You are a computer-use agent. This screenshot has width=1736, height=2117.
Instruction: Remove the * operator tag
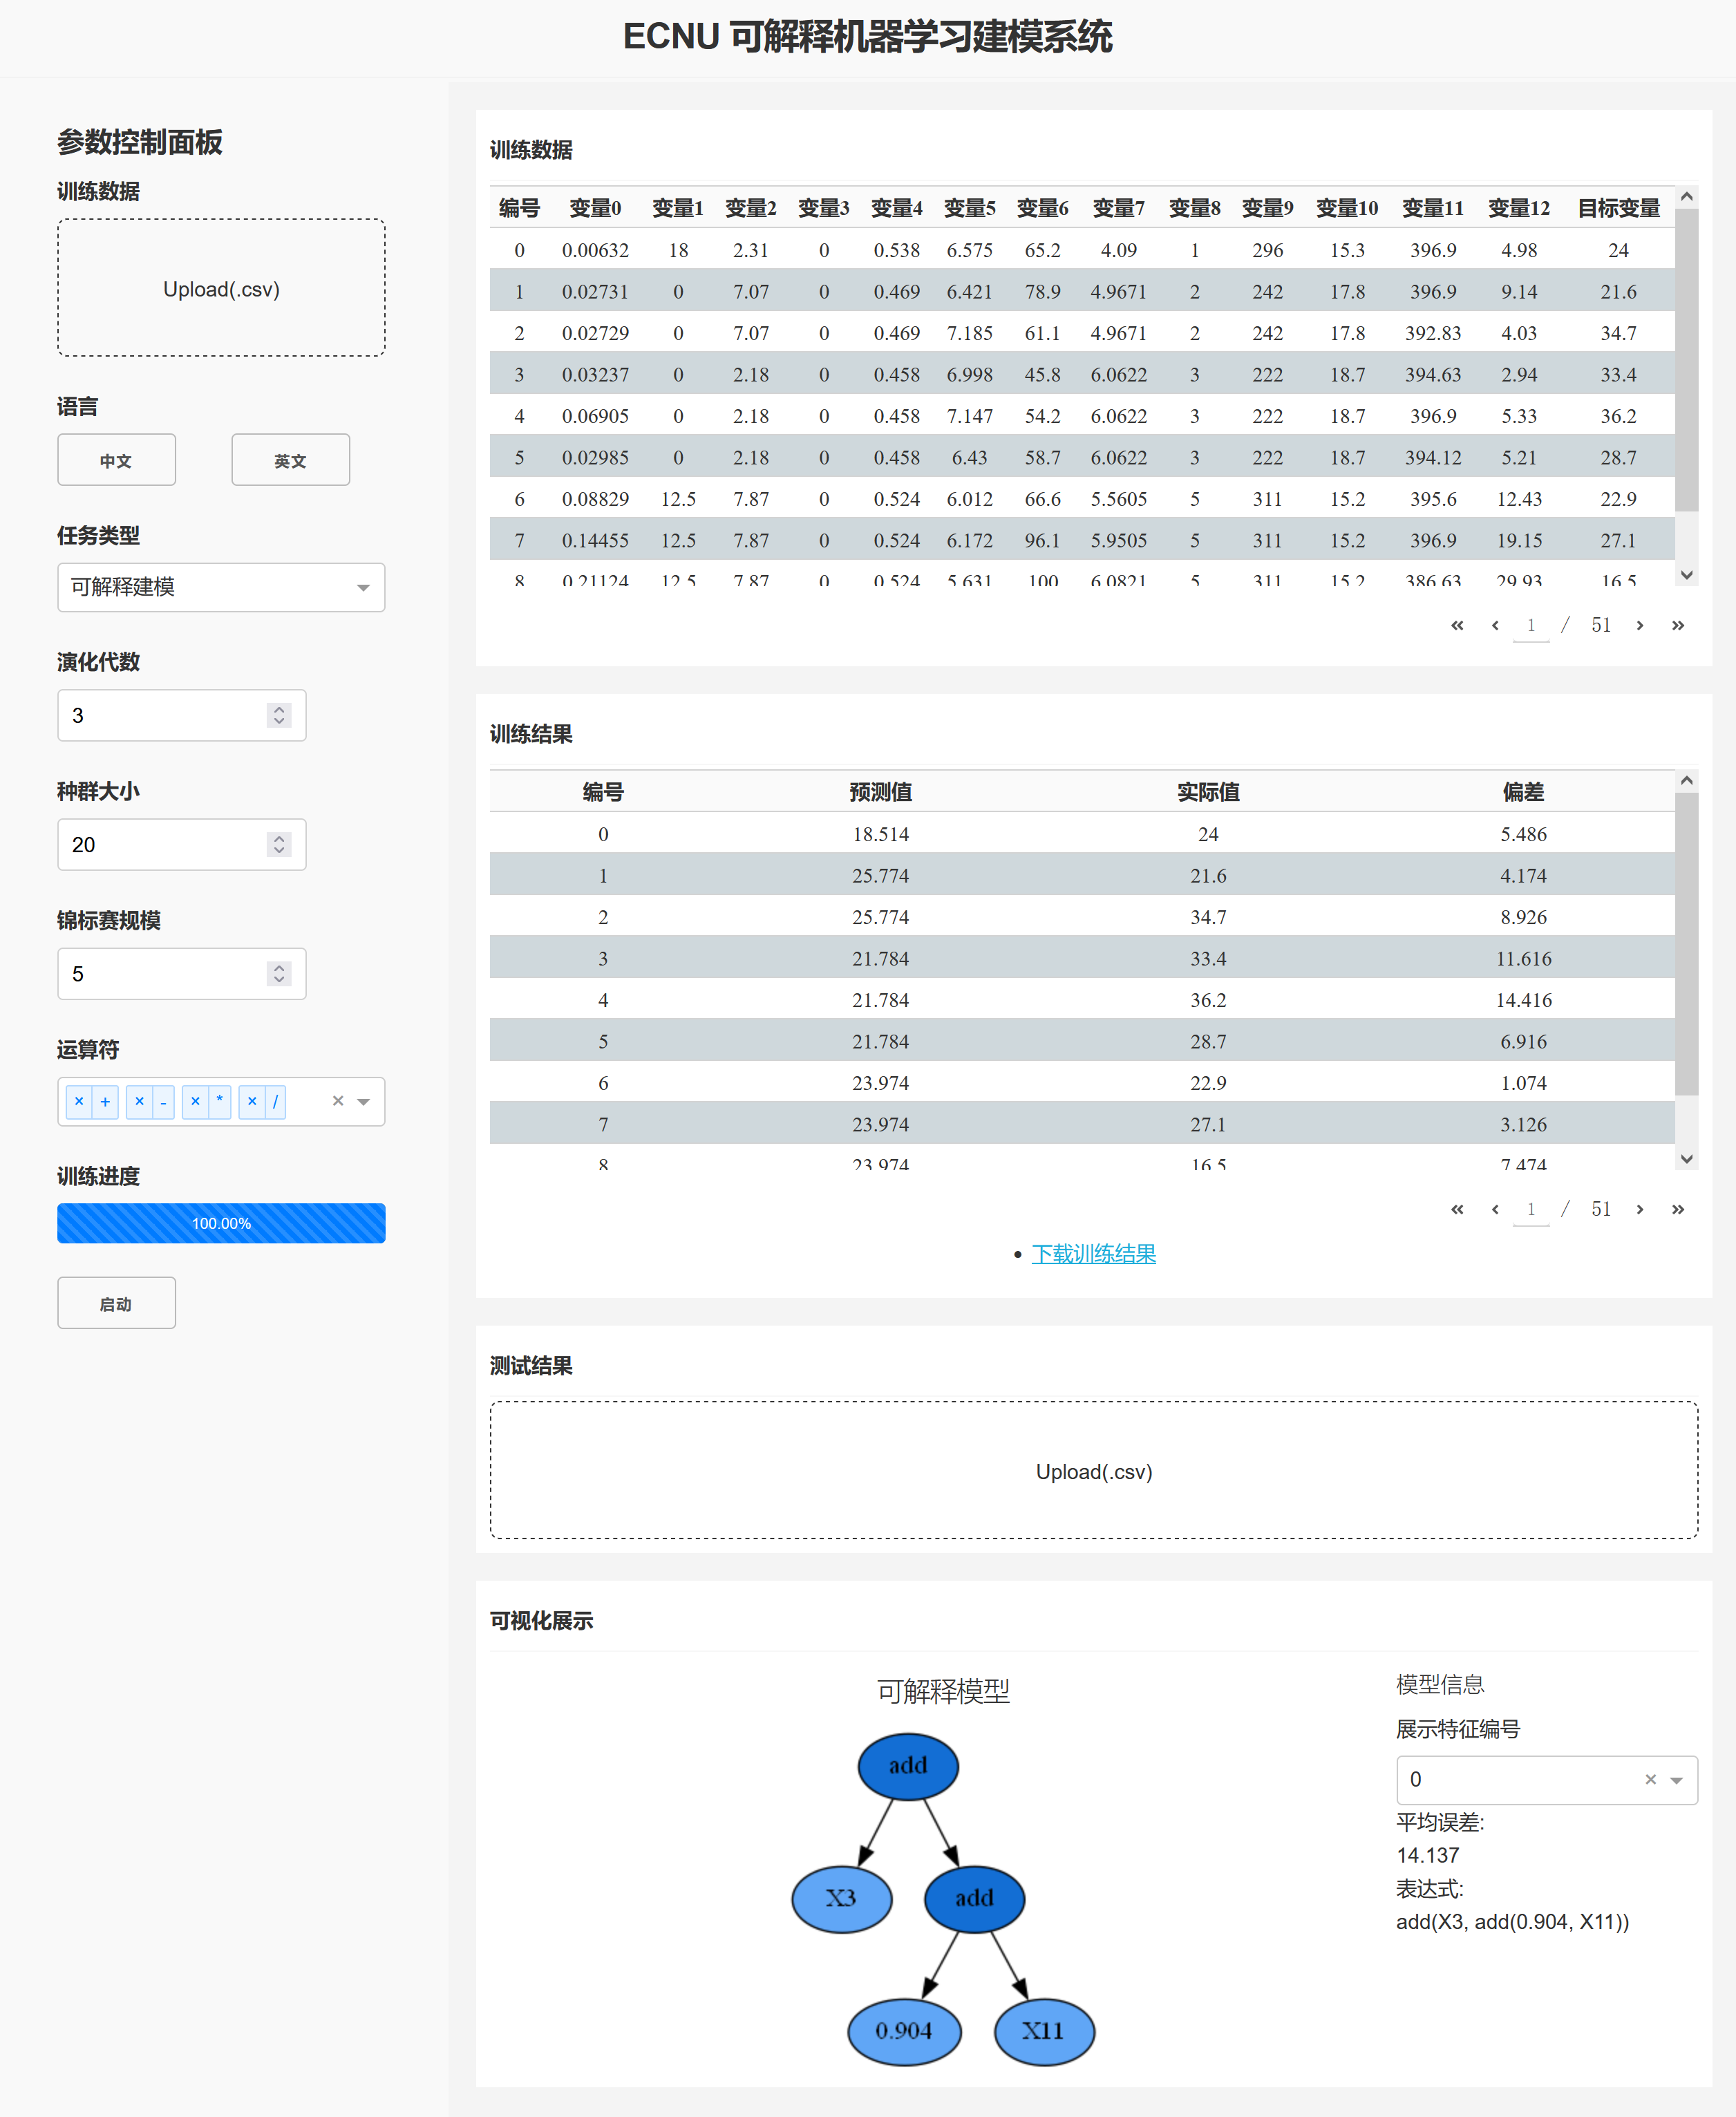coord(195,1101)
